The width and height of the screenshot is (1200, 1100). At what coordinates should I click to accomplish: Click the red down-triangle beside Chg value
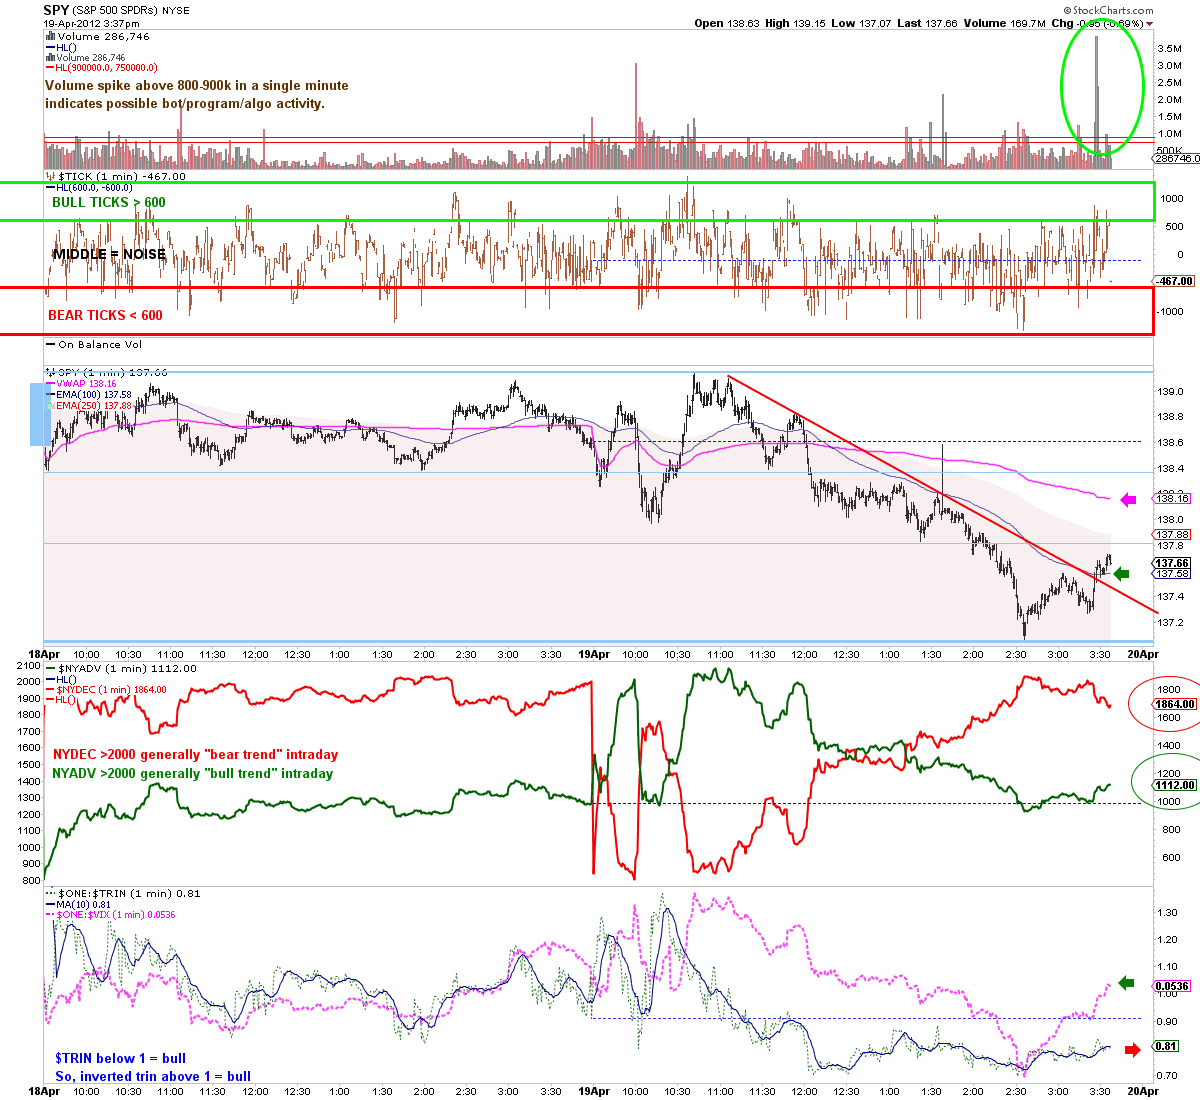click(1149, 23)
